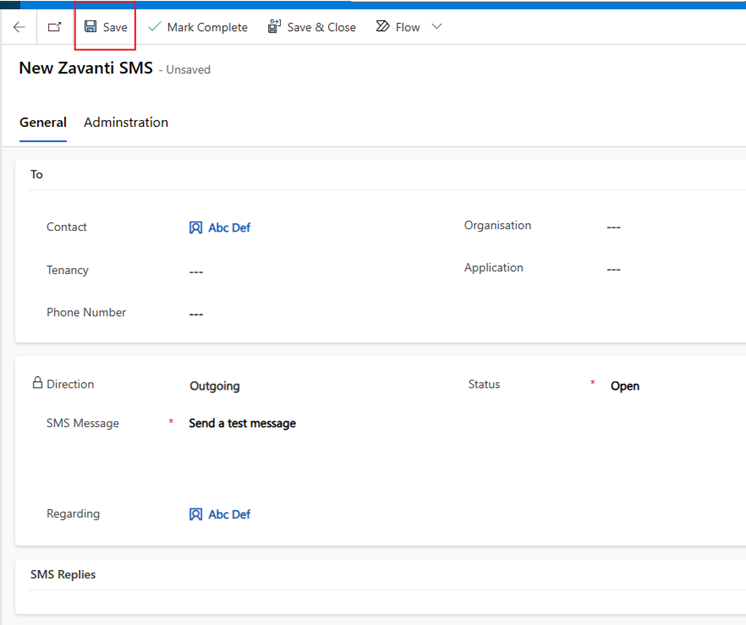Click the Phone Number label
This screenshot has width=746, height=625.
pyautogui.click(x=86, y=312)
